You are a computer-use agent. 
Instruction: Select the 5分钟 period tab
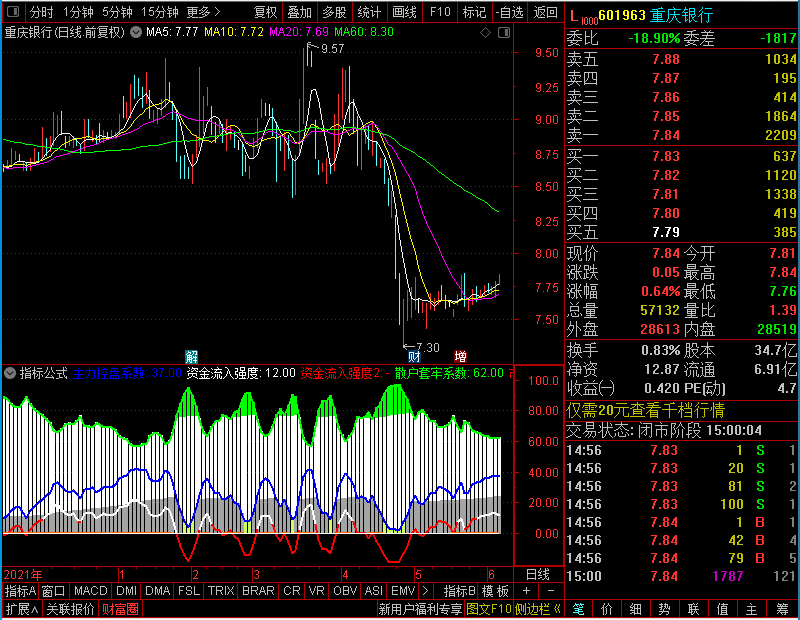pyautogui.click(x=117, y=12)
